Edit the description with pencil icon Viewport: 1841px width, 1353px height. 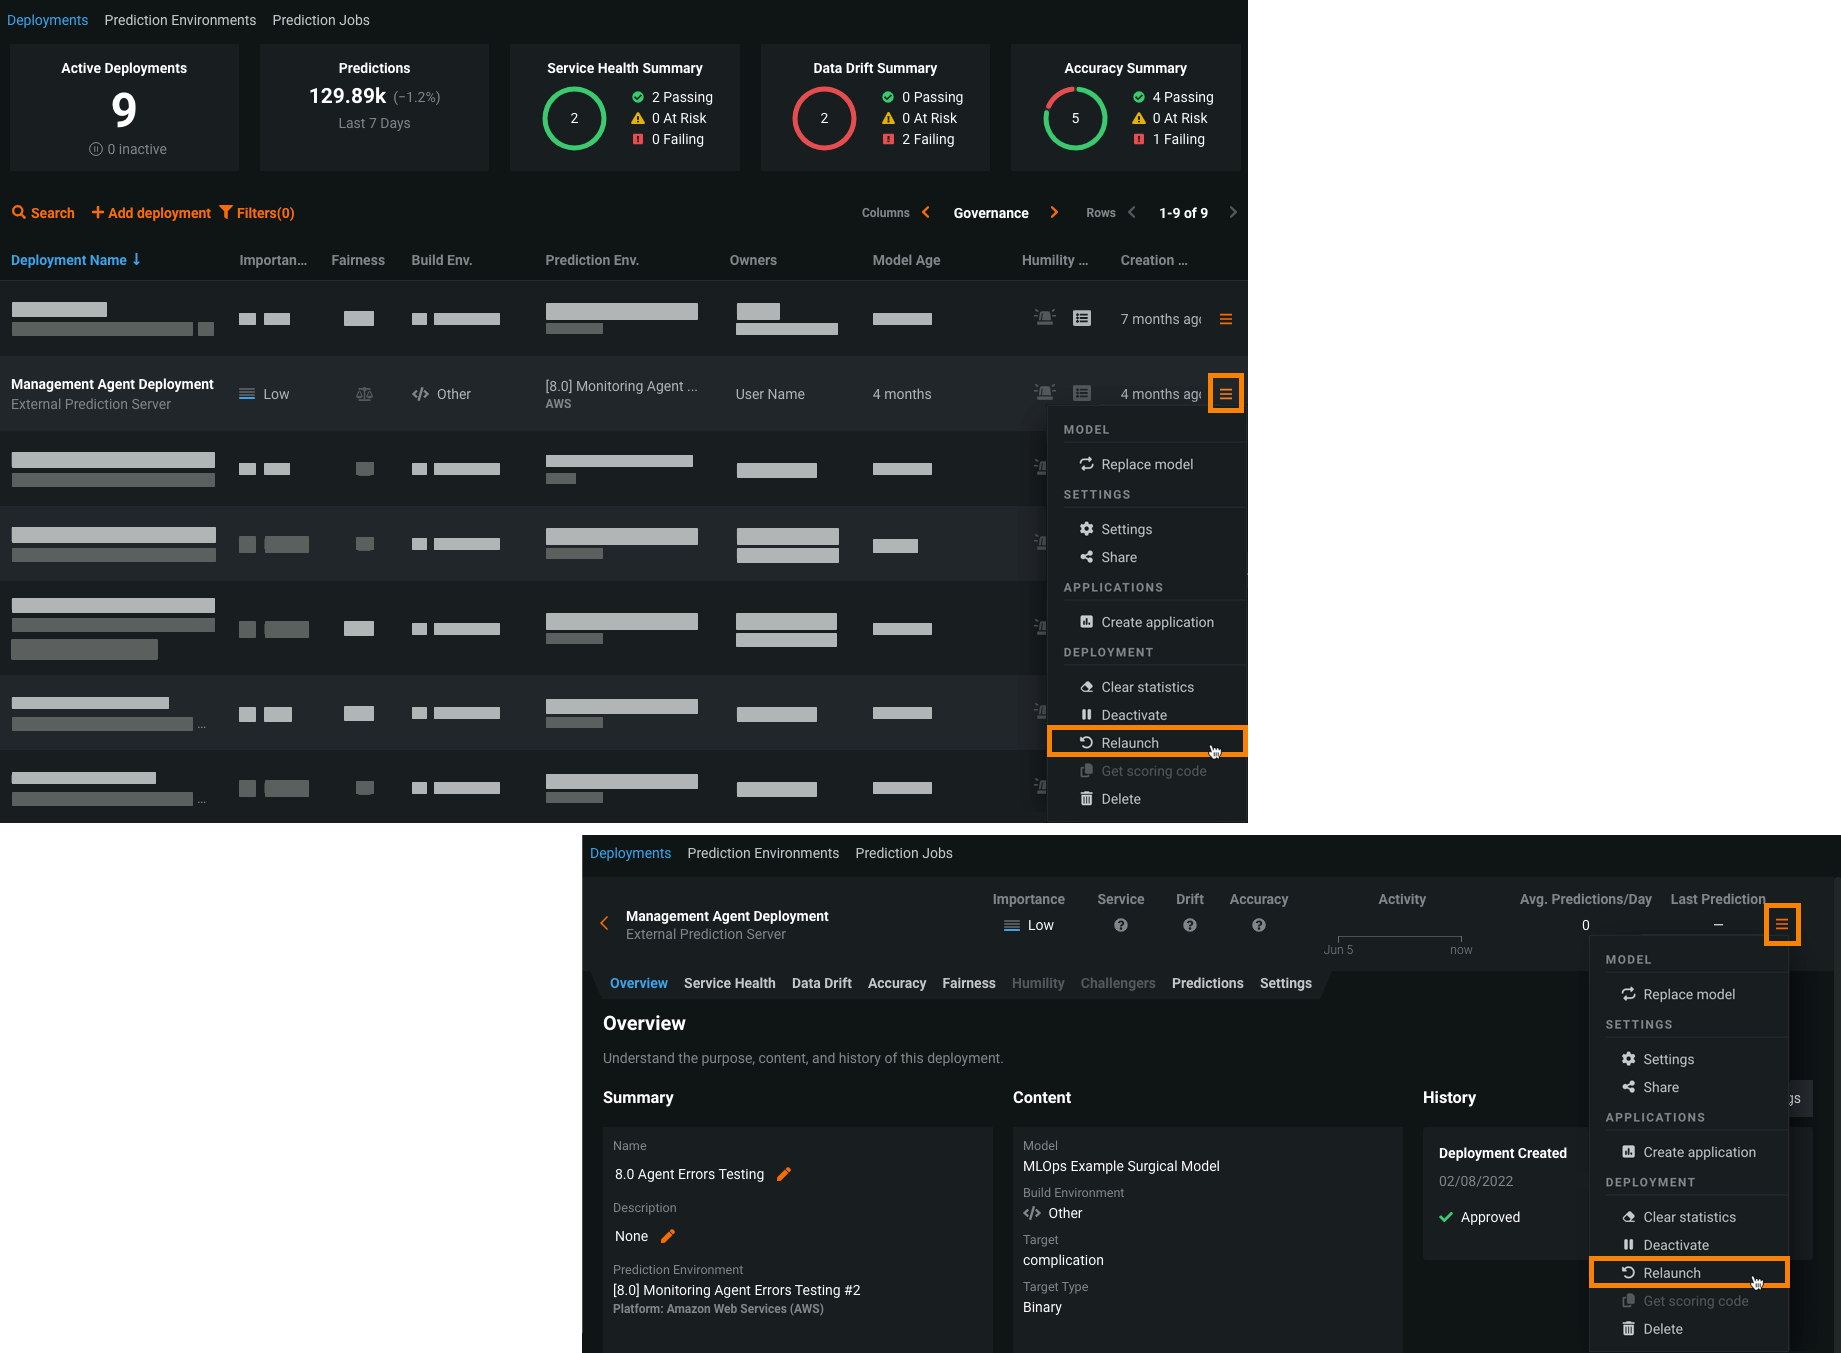point(668,1236)
